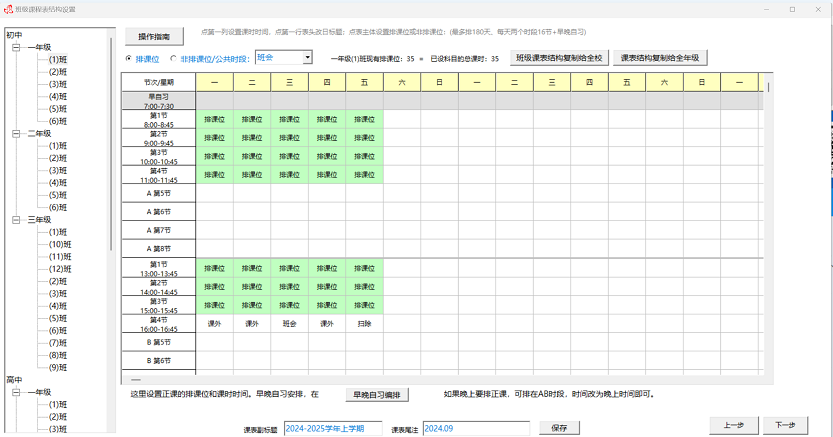
Task: Click the 早晚自习编排 button
Action: click(x=376, y=395)
